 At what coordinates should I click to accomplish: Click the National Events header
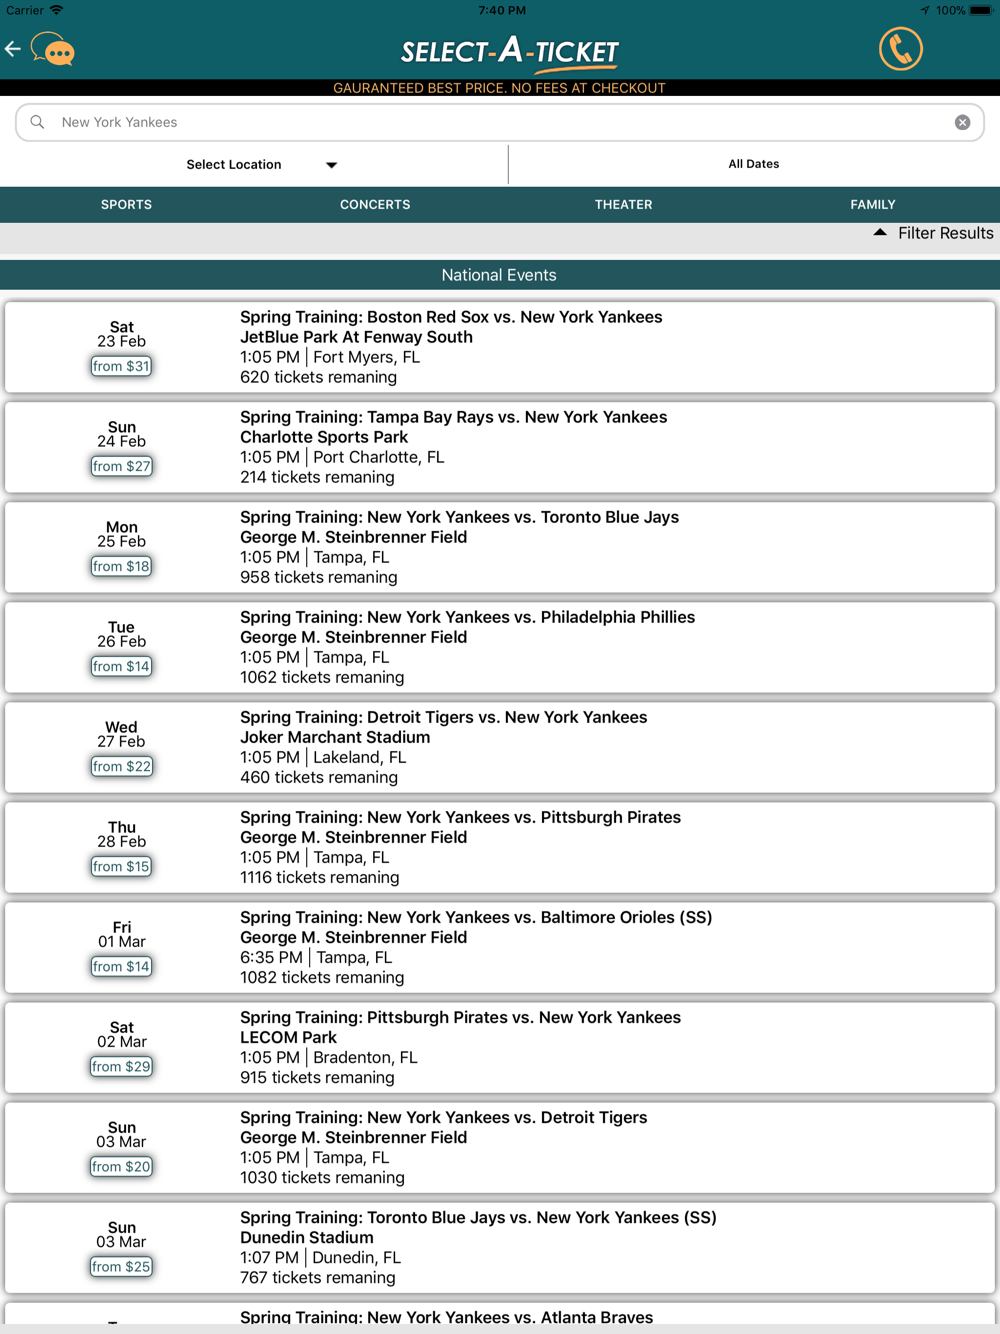pos(499,275)
